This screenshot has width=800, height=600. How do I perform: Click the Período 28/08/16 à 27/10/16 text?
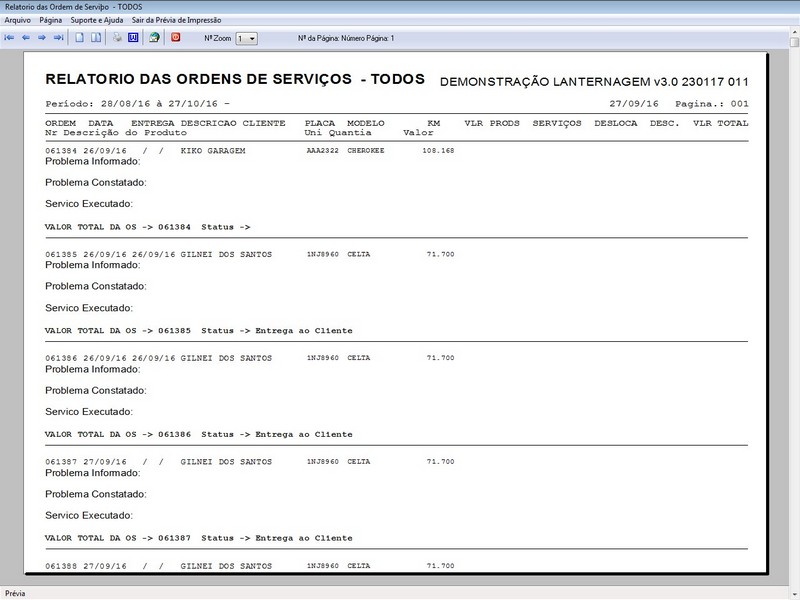click(137, 104)
